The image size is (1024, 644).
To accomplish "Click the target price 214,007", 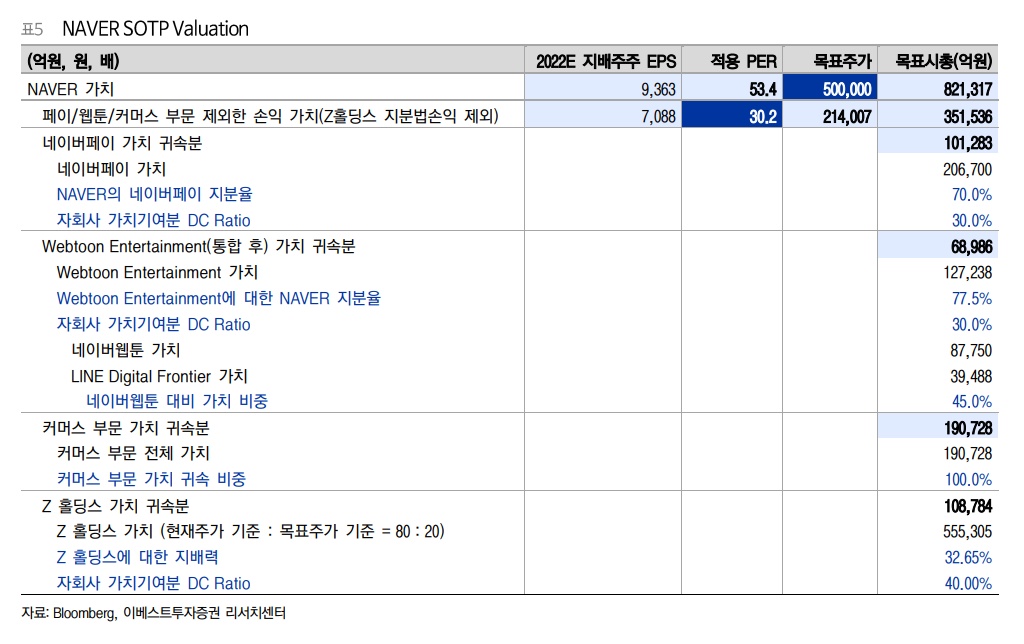I will tap(847, 116).
